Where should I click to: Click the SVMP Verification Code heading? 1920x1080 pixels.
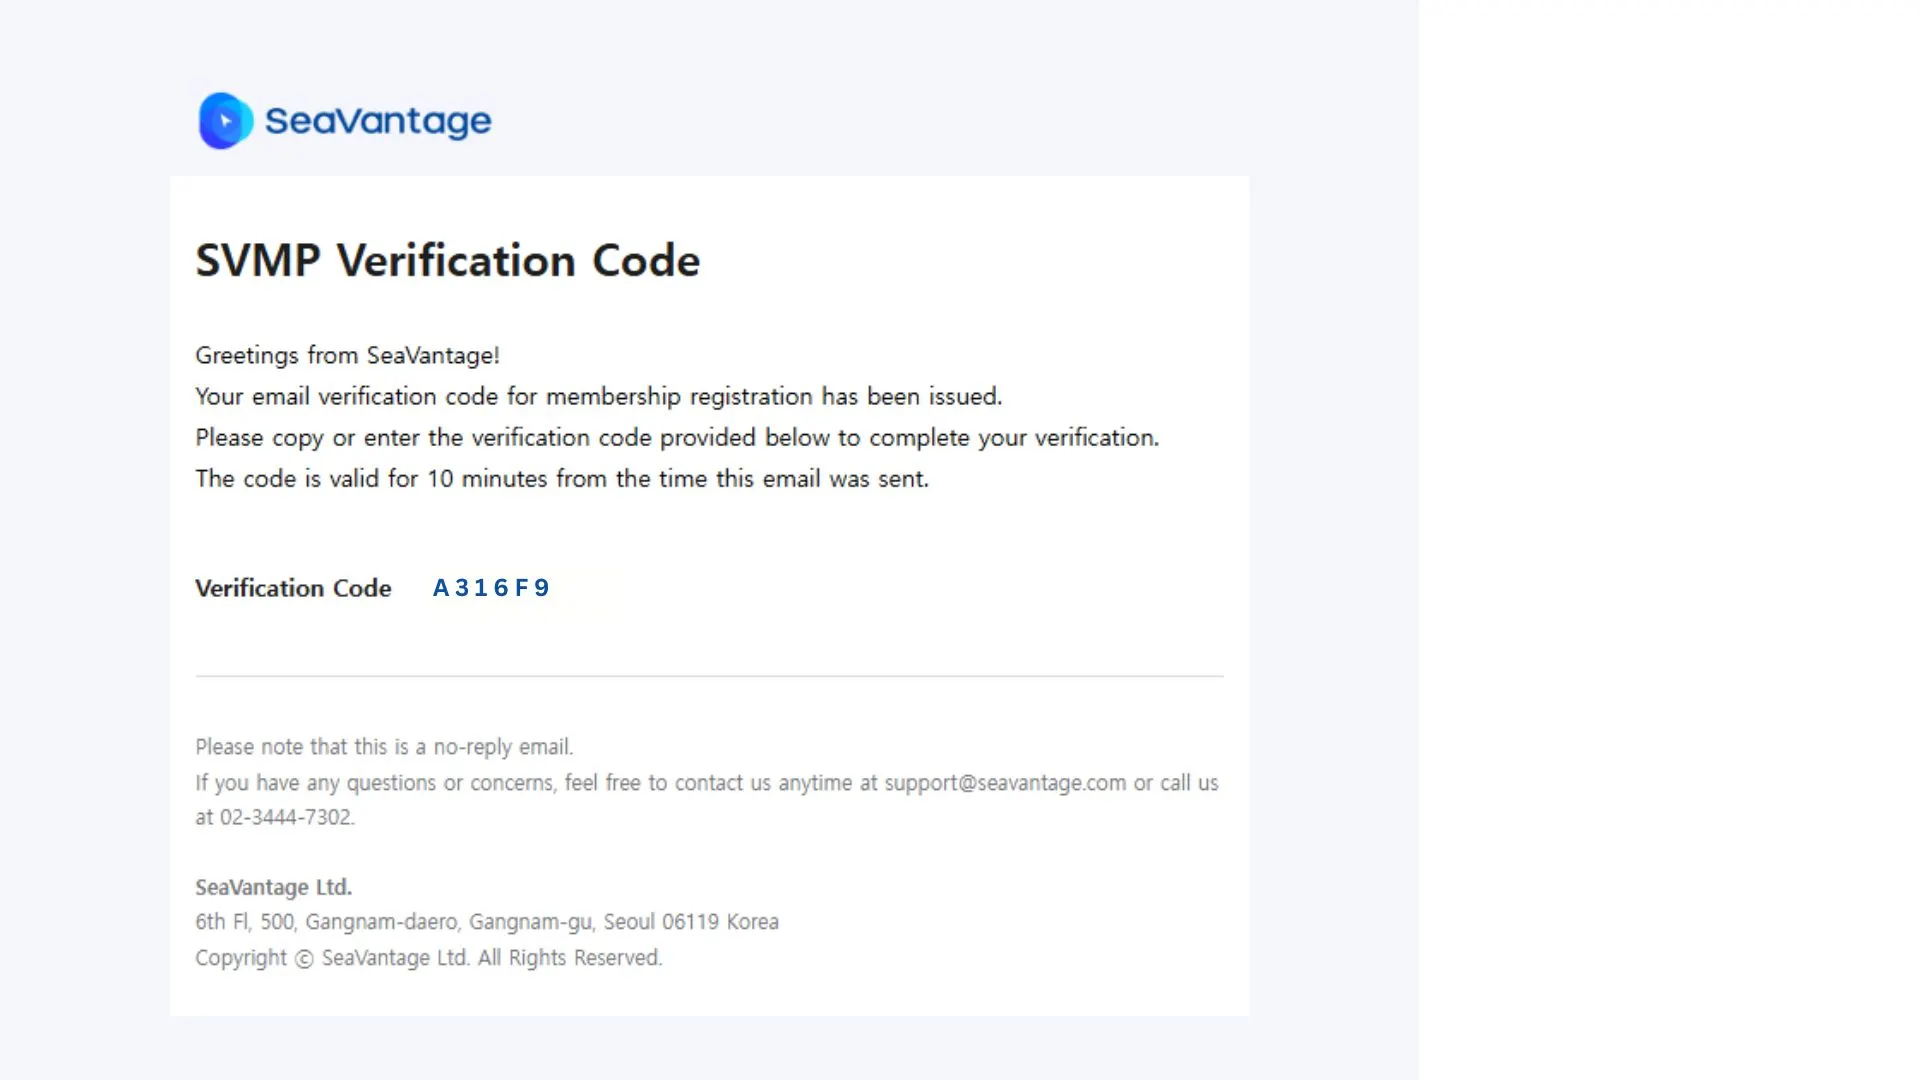(447, 260)
